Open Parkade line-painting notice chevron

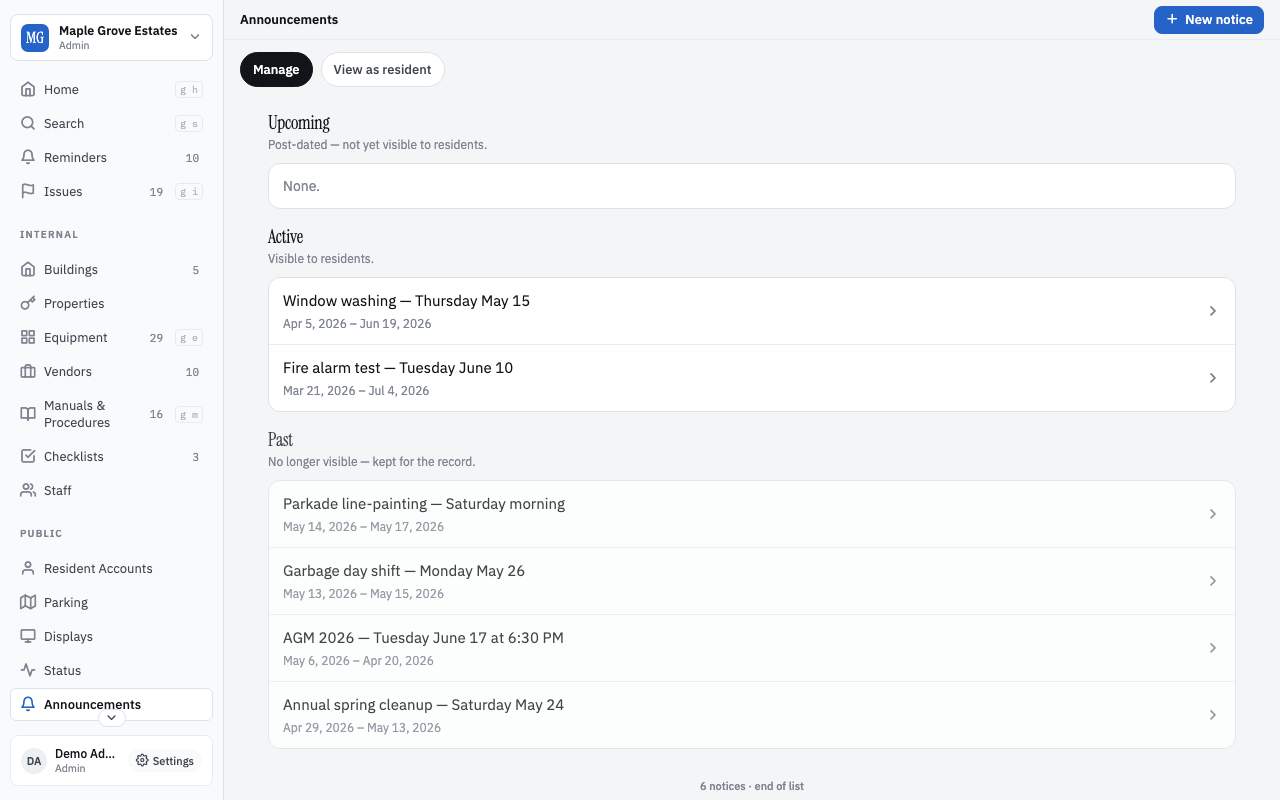click(x=1212, y=514)
